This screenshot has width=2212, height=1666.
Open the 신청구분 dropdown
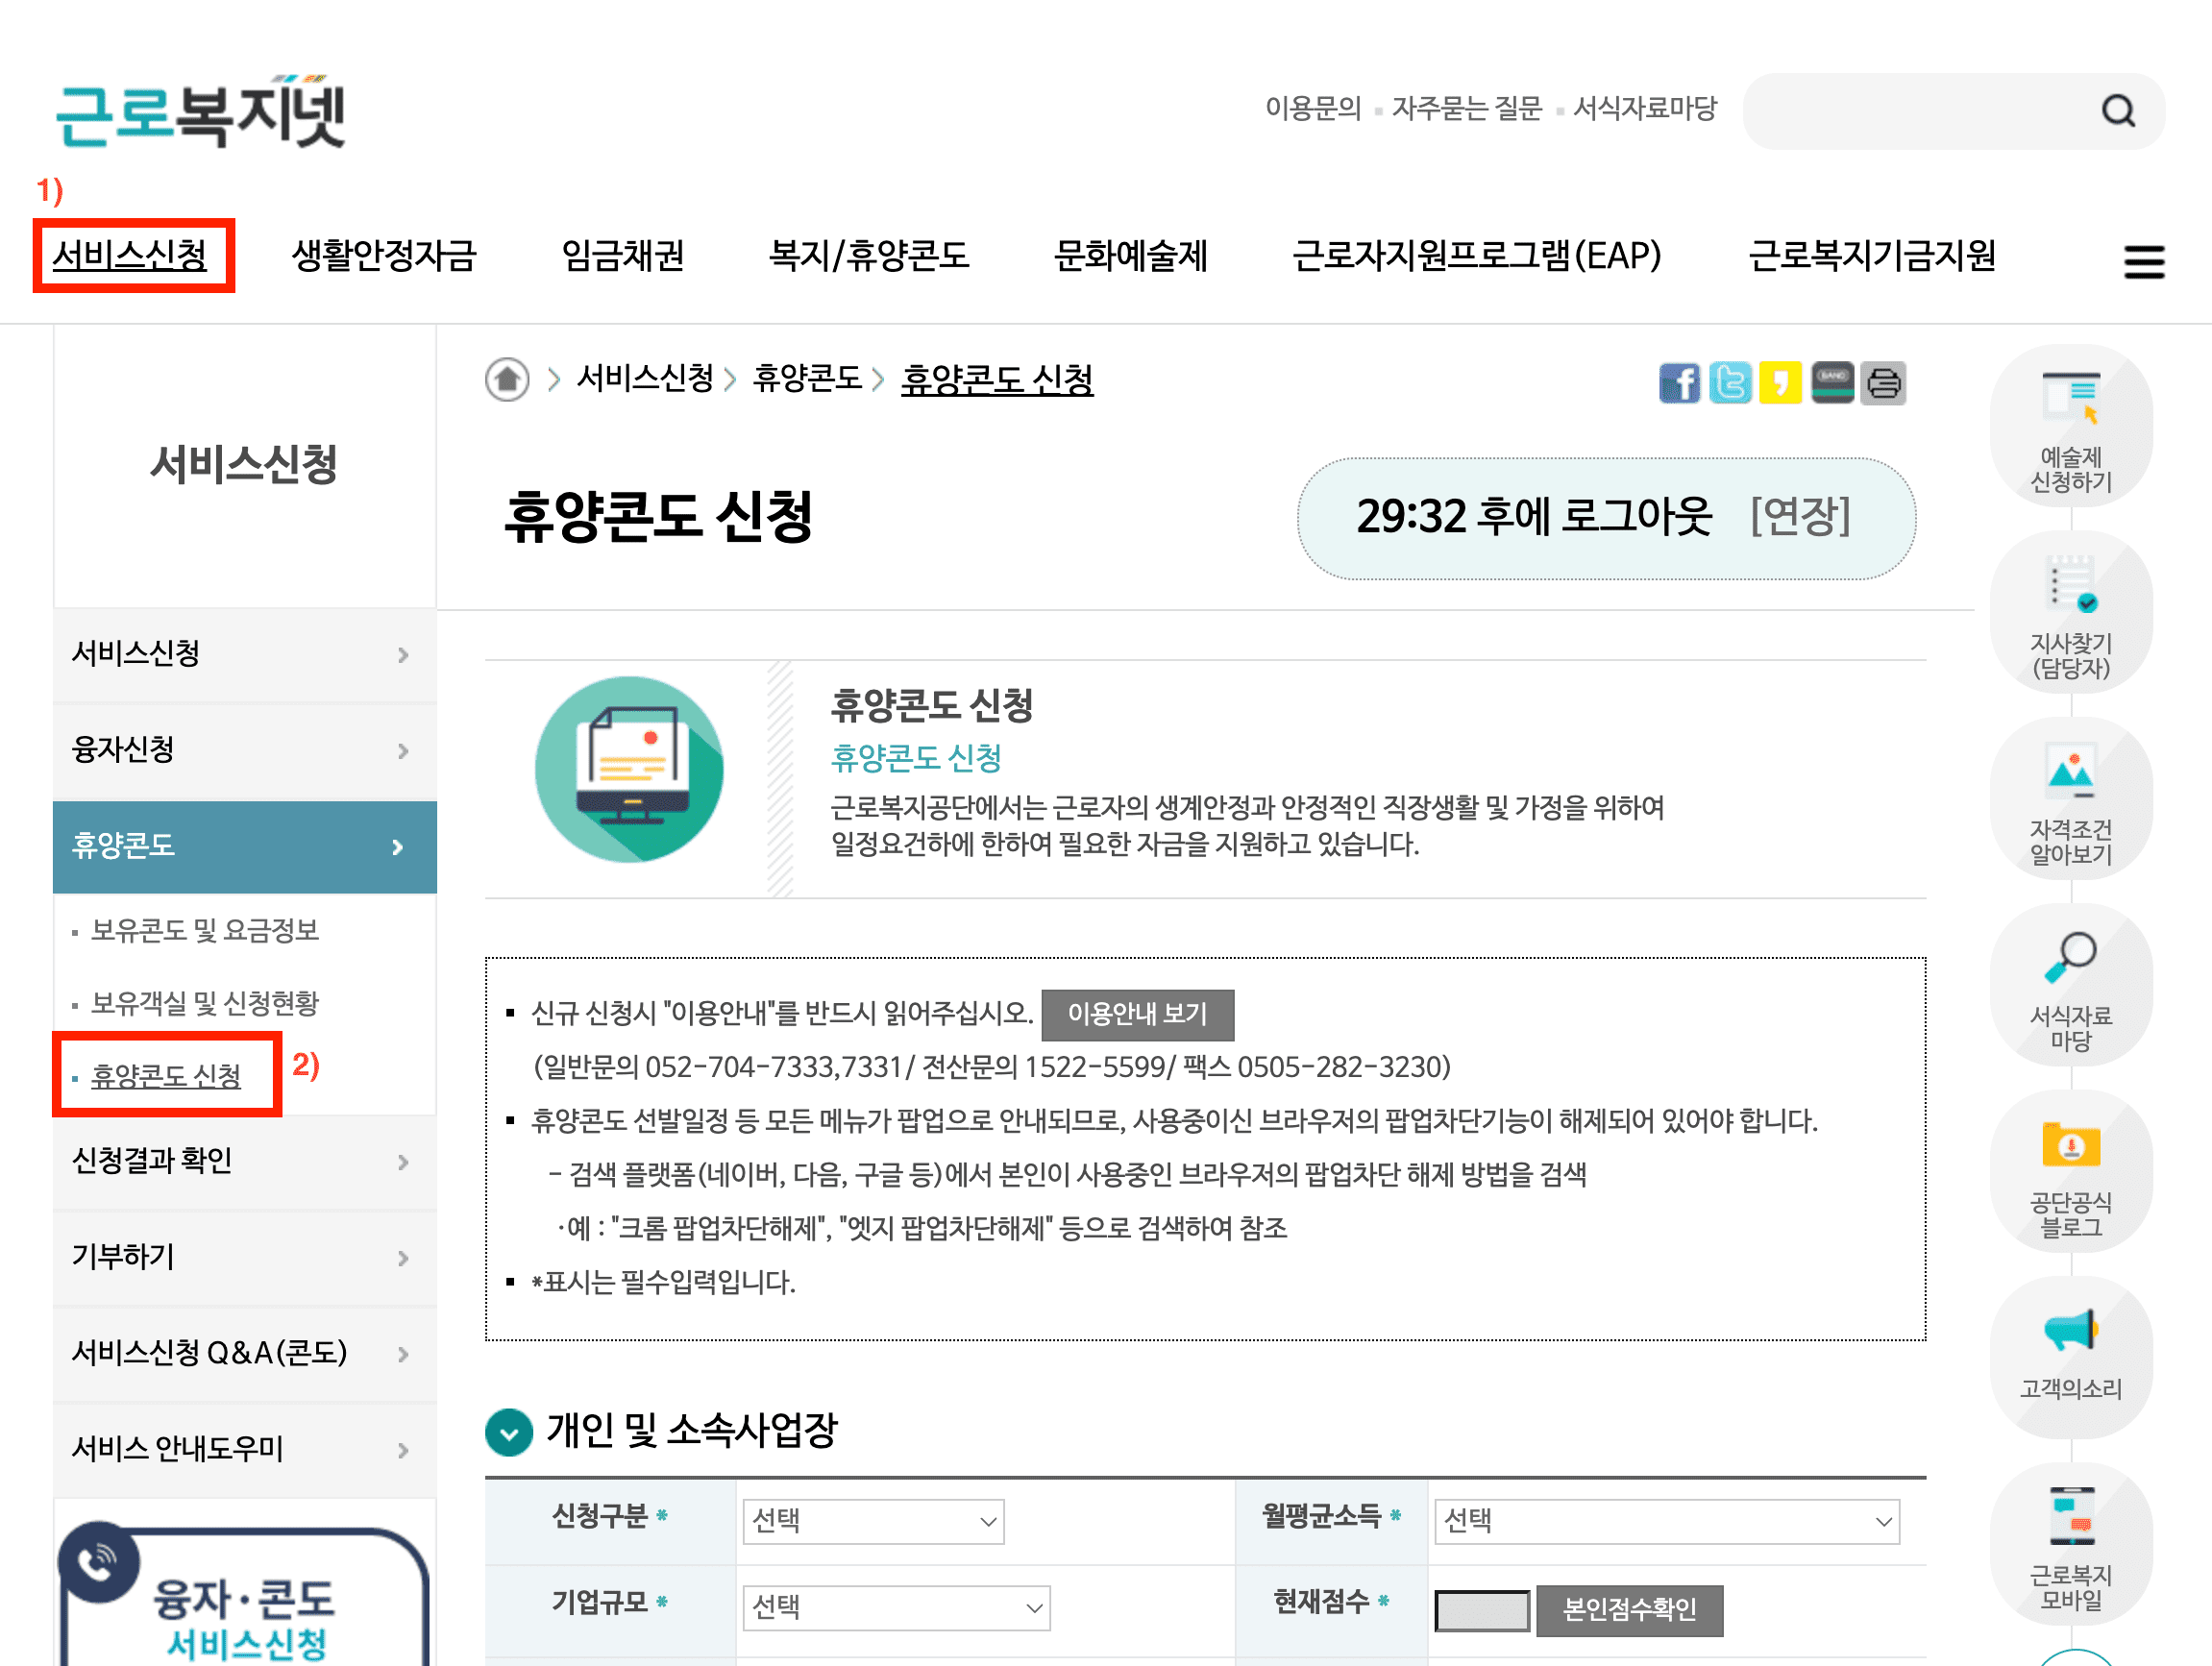coord(872,1521)
